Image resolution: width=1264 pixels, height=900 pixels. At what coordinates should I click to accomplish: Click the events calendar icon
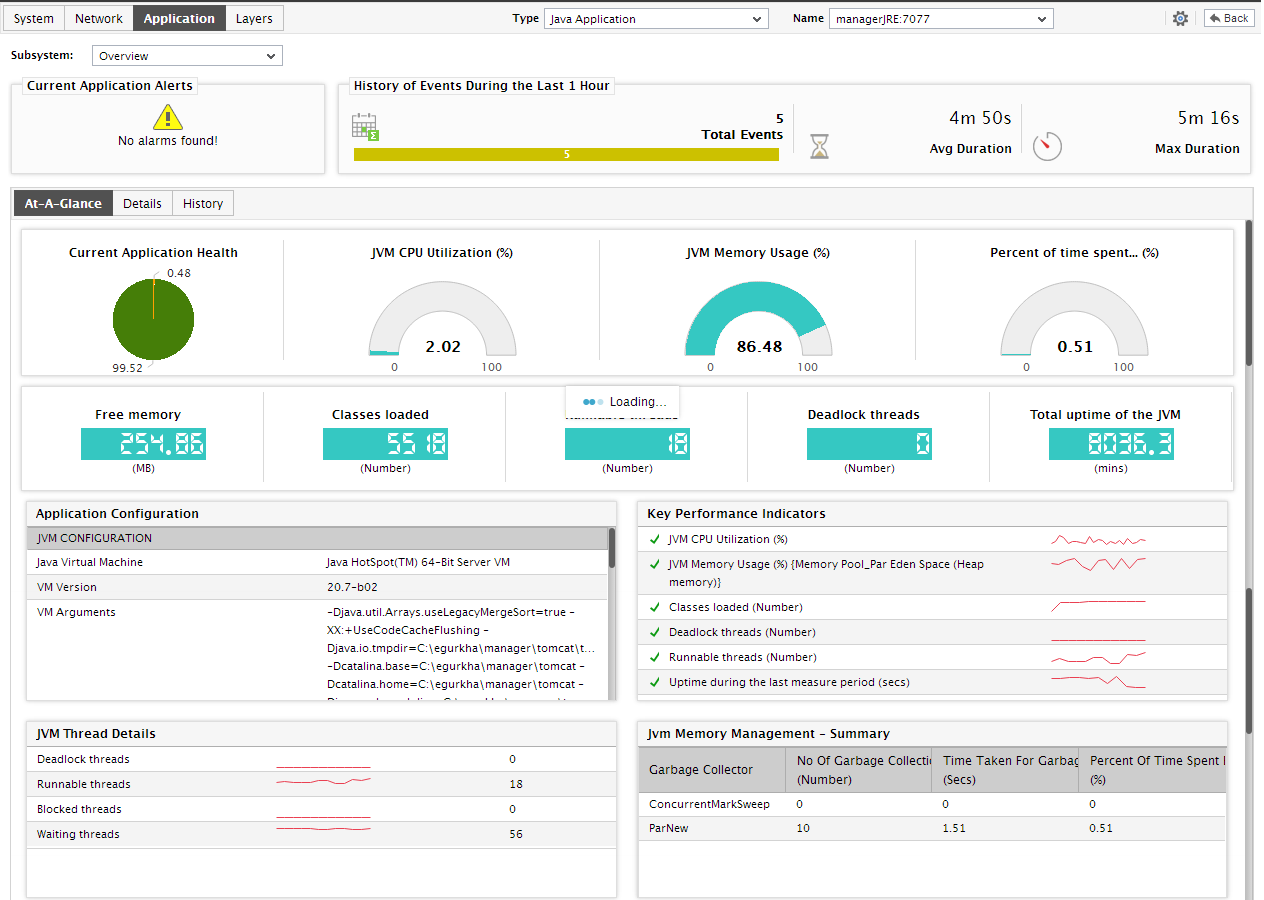(x=365, y=127)
